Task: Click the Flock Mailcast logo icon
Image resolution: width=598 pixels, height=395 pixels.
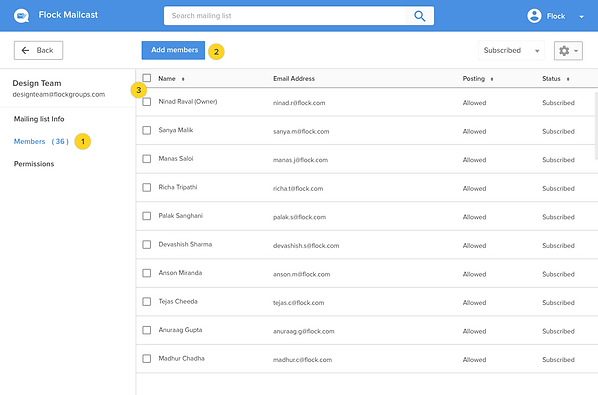Action: 21,16
